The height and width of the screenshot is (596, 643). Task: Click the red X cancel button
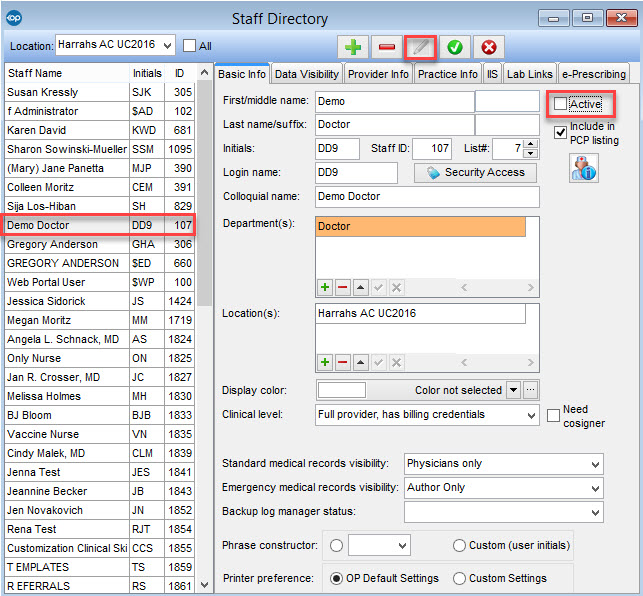pyautogui.click(x=489, y=47)
